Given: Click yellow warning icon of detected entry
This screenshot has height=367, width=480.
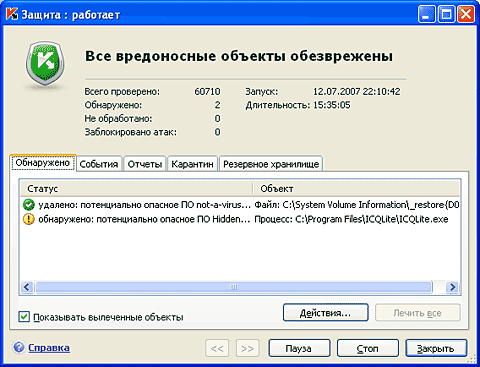Looking at the screenshot, I should (x=29, y=219).
